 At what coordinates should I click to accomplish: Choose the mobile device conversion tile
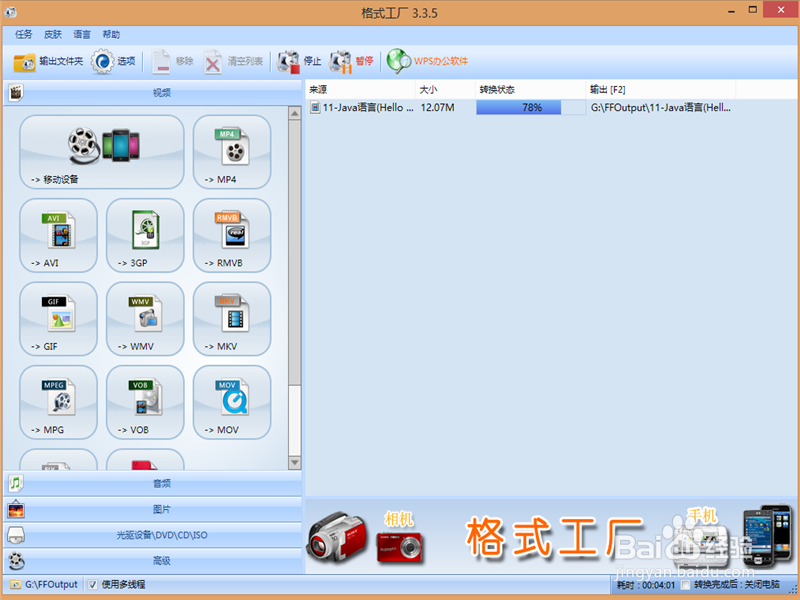102,152
